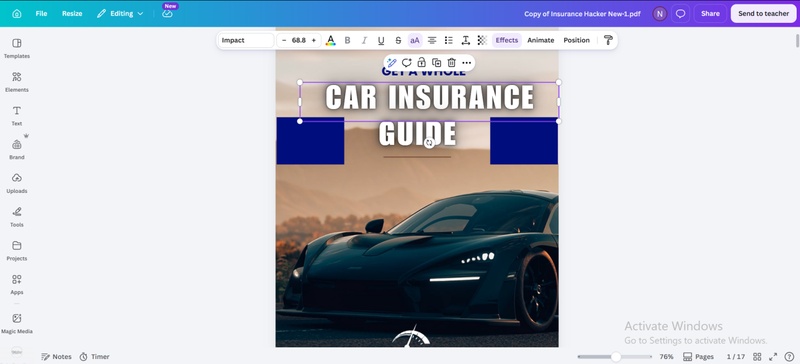The image size is (800, 364).
Task: Select the left dark blue rectangle
Action: (x=310, y=141)
